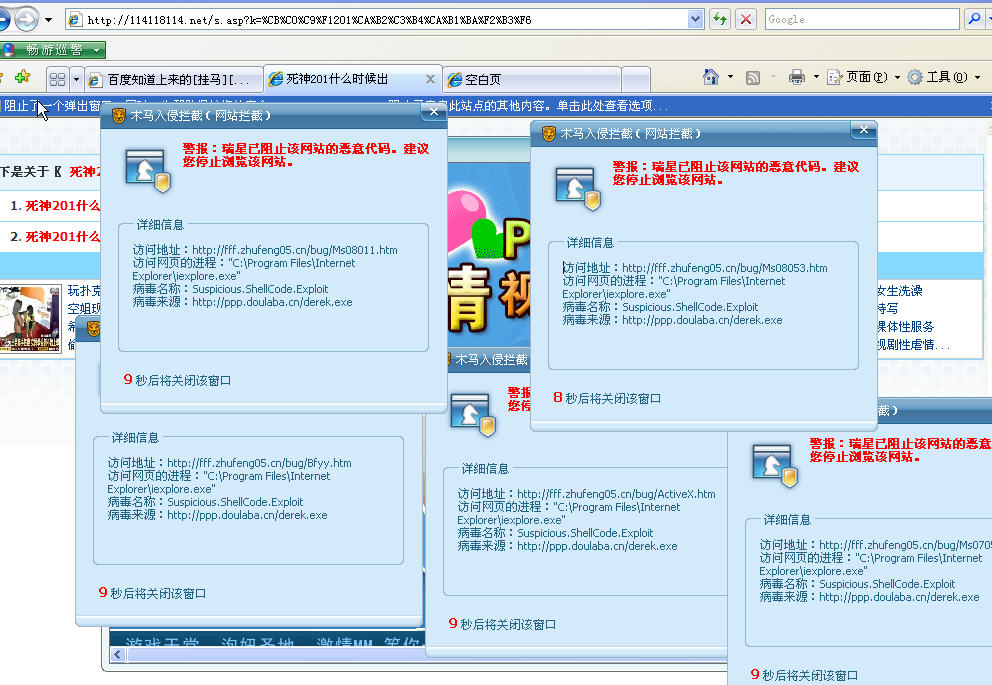The width and height of the screenshot is (992, 685).
Task: Click the warning headline in Ms08053 alert
Action: pos(735,173)
